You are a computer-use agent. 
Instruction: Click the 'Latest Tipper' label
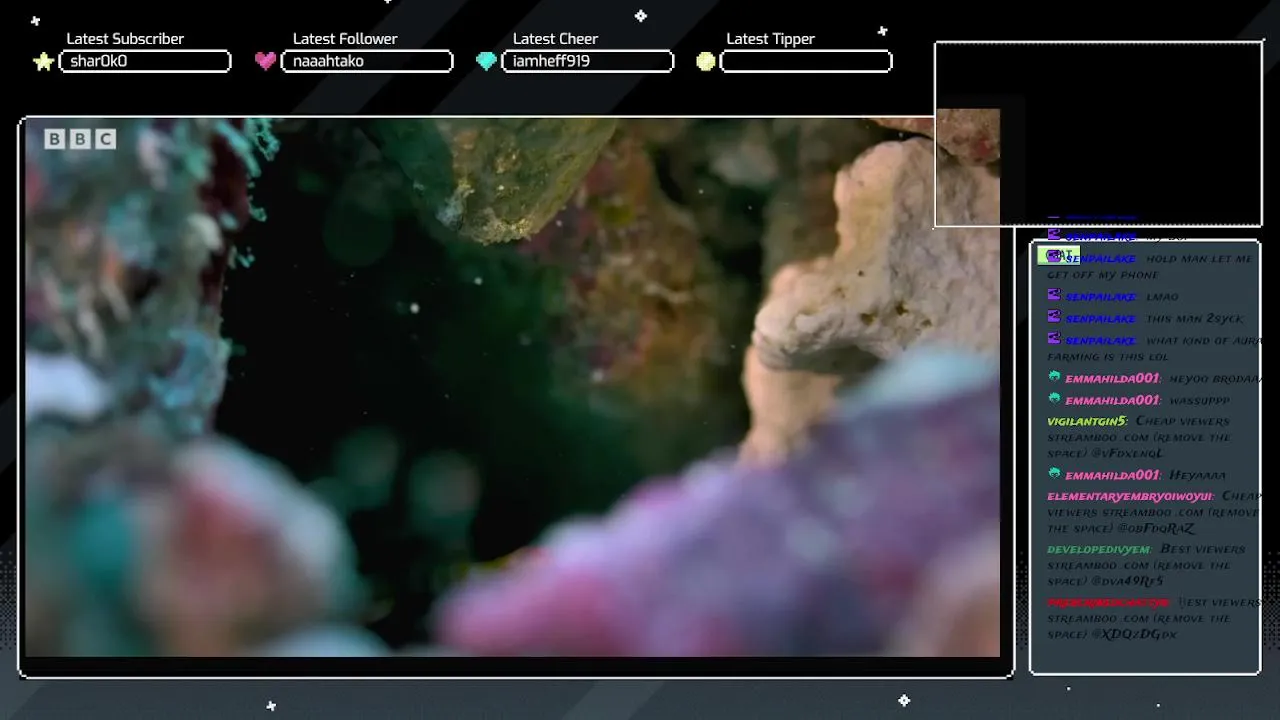tap(770, 39)
